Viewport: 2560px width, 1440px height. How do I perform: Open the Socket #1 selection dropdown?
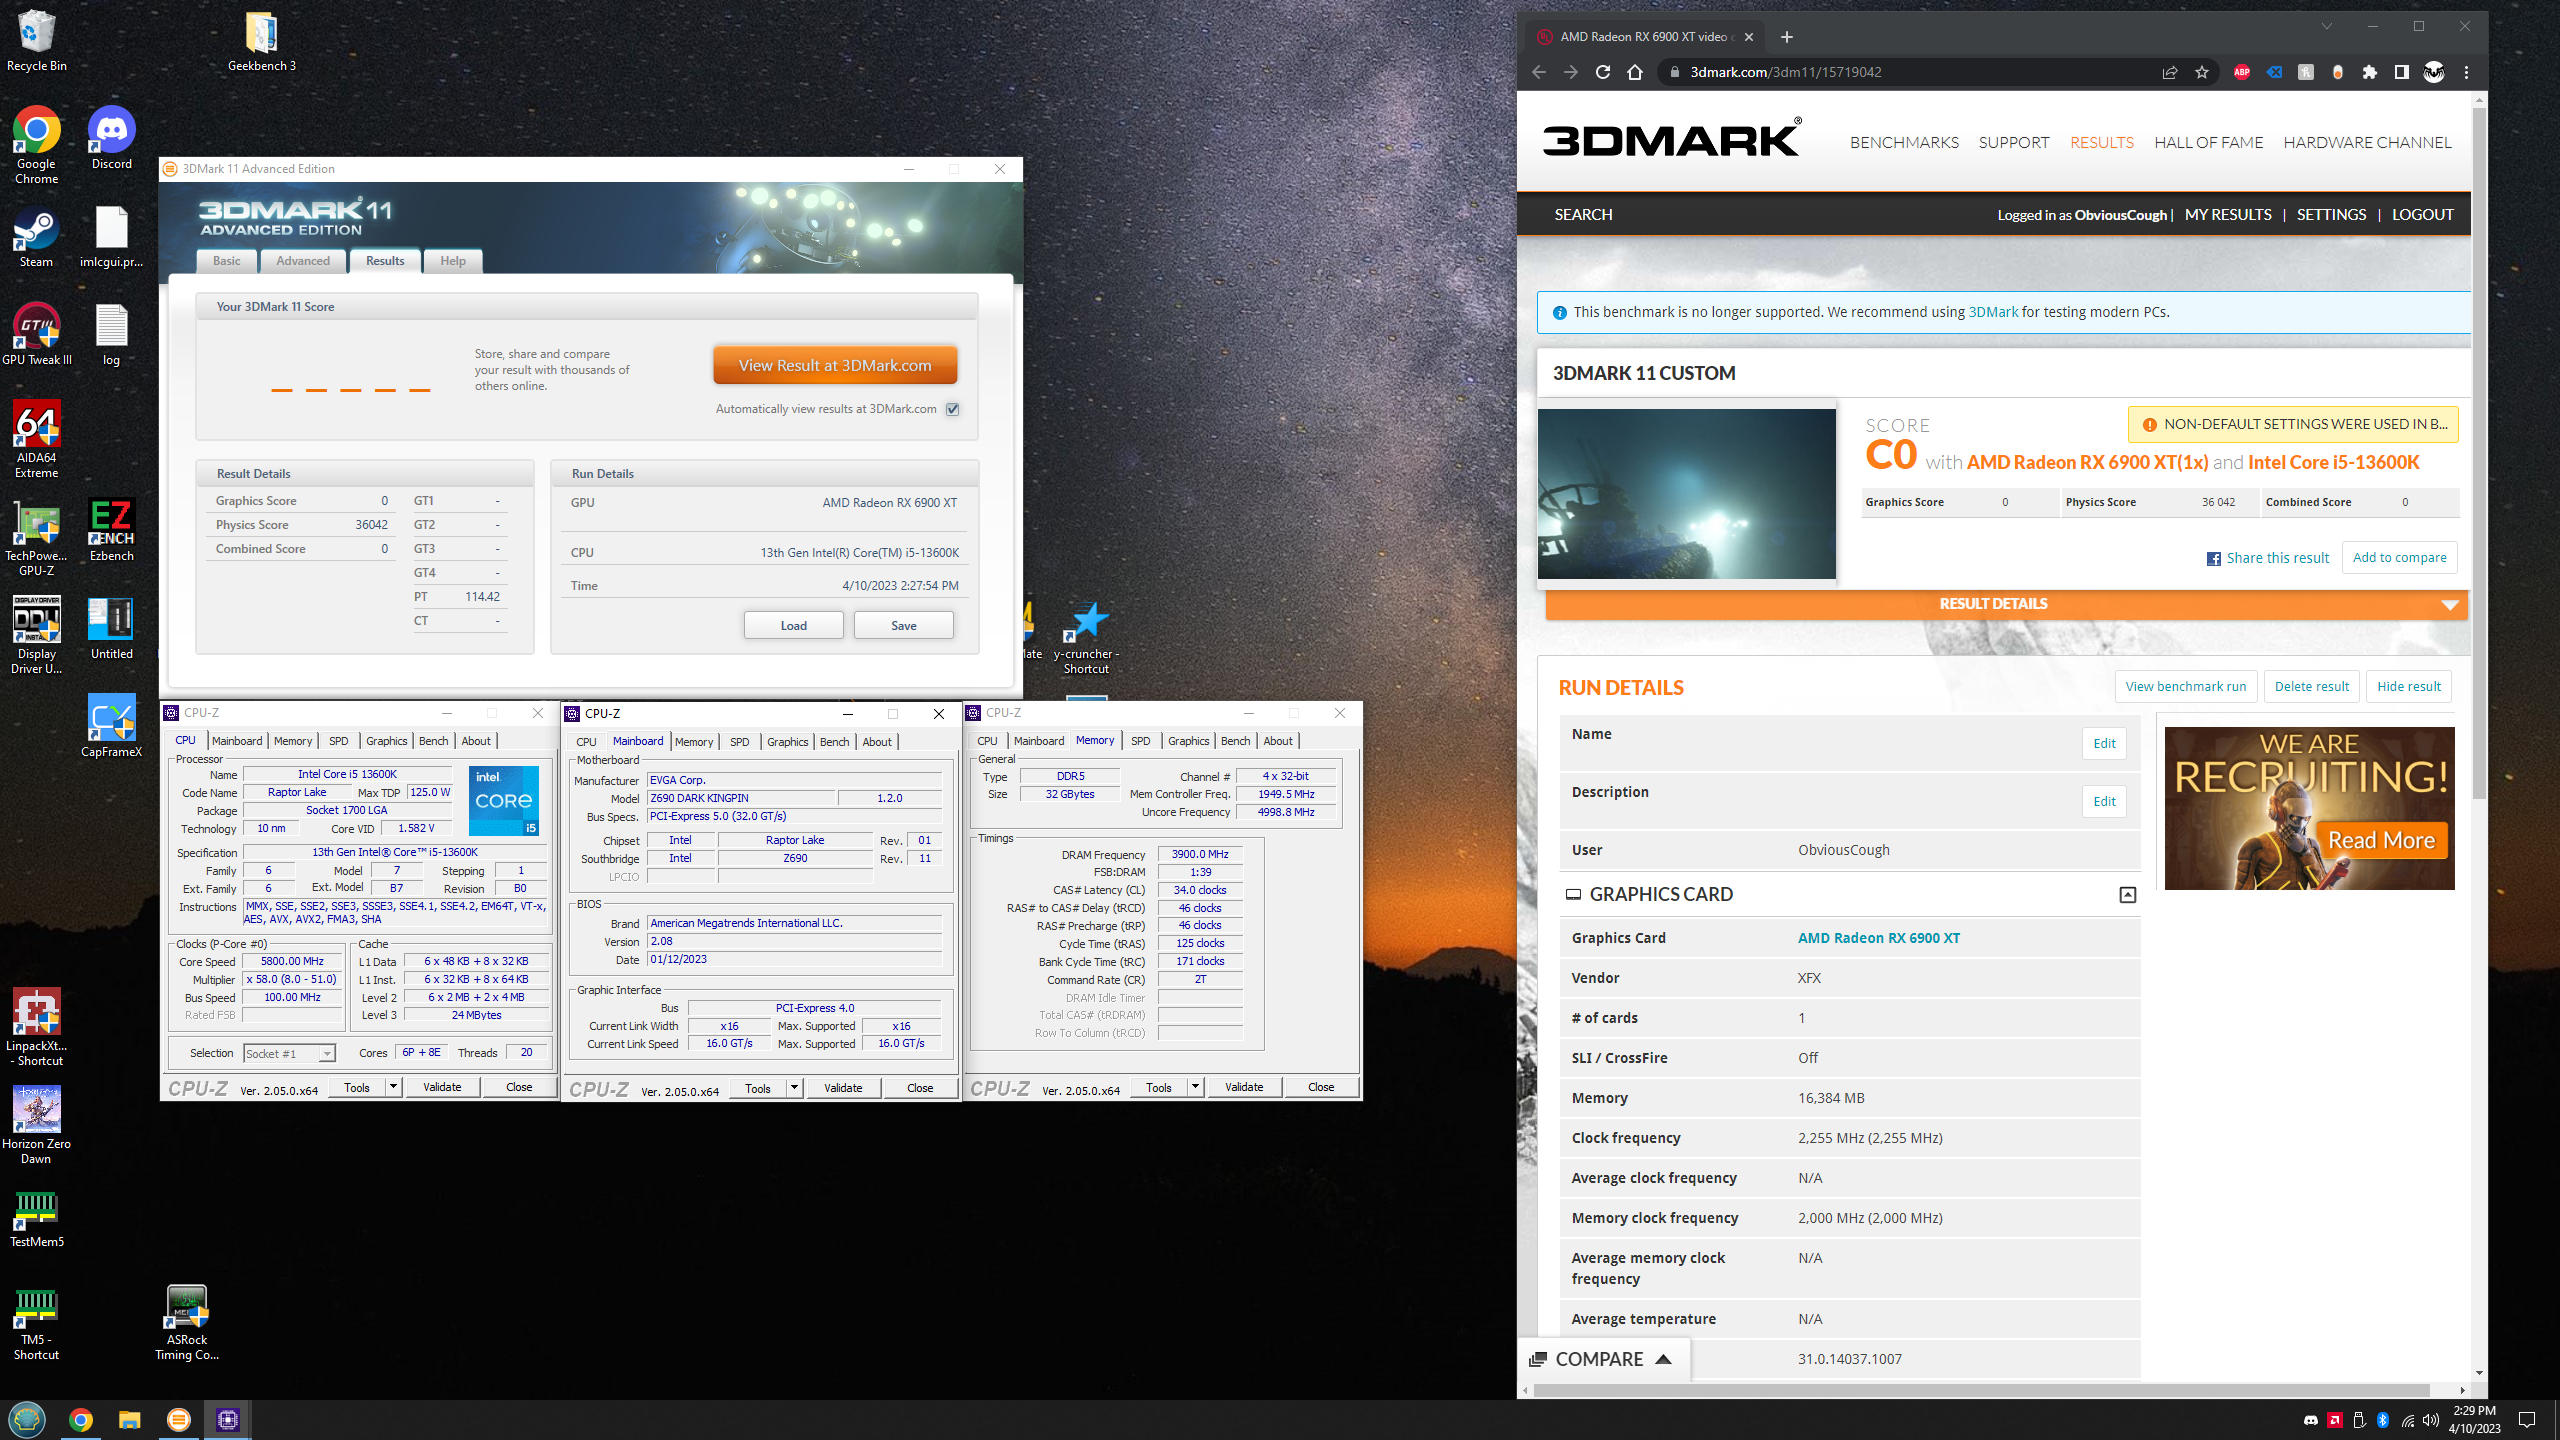[290, 1054]
